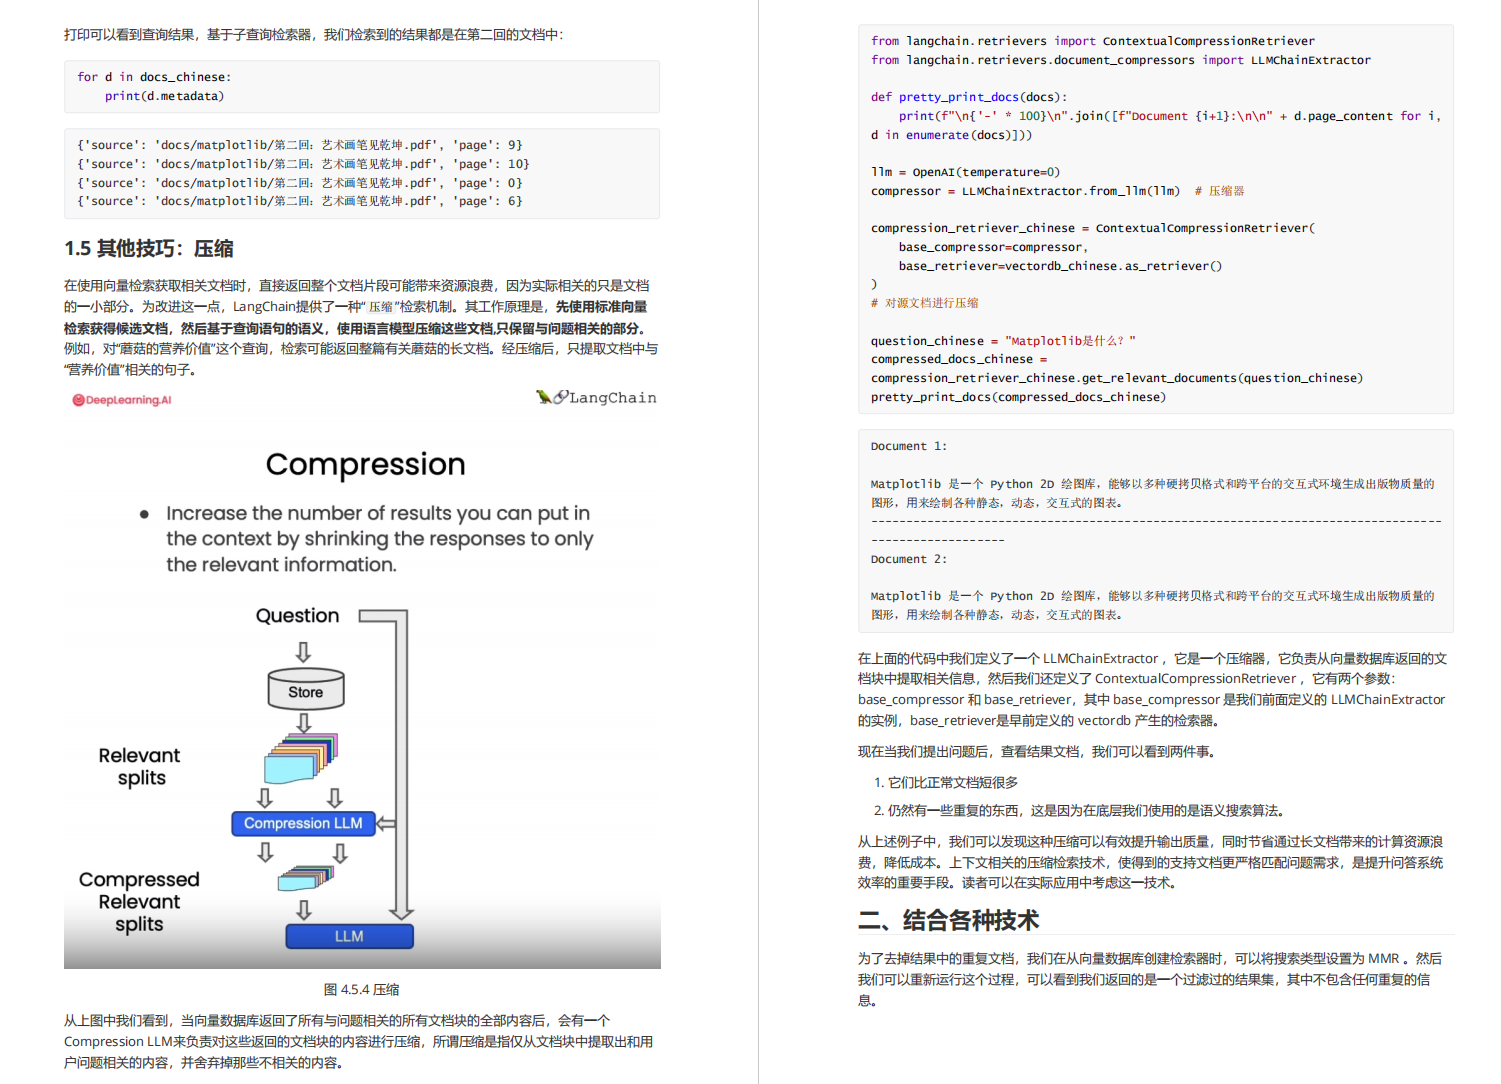Click the line 'base_compressor=compressor,'
This screenshot has width=1501, height=1084.
coord(993,247)
